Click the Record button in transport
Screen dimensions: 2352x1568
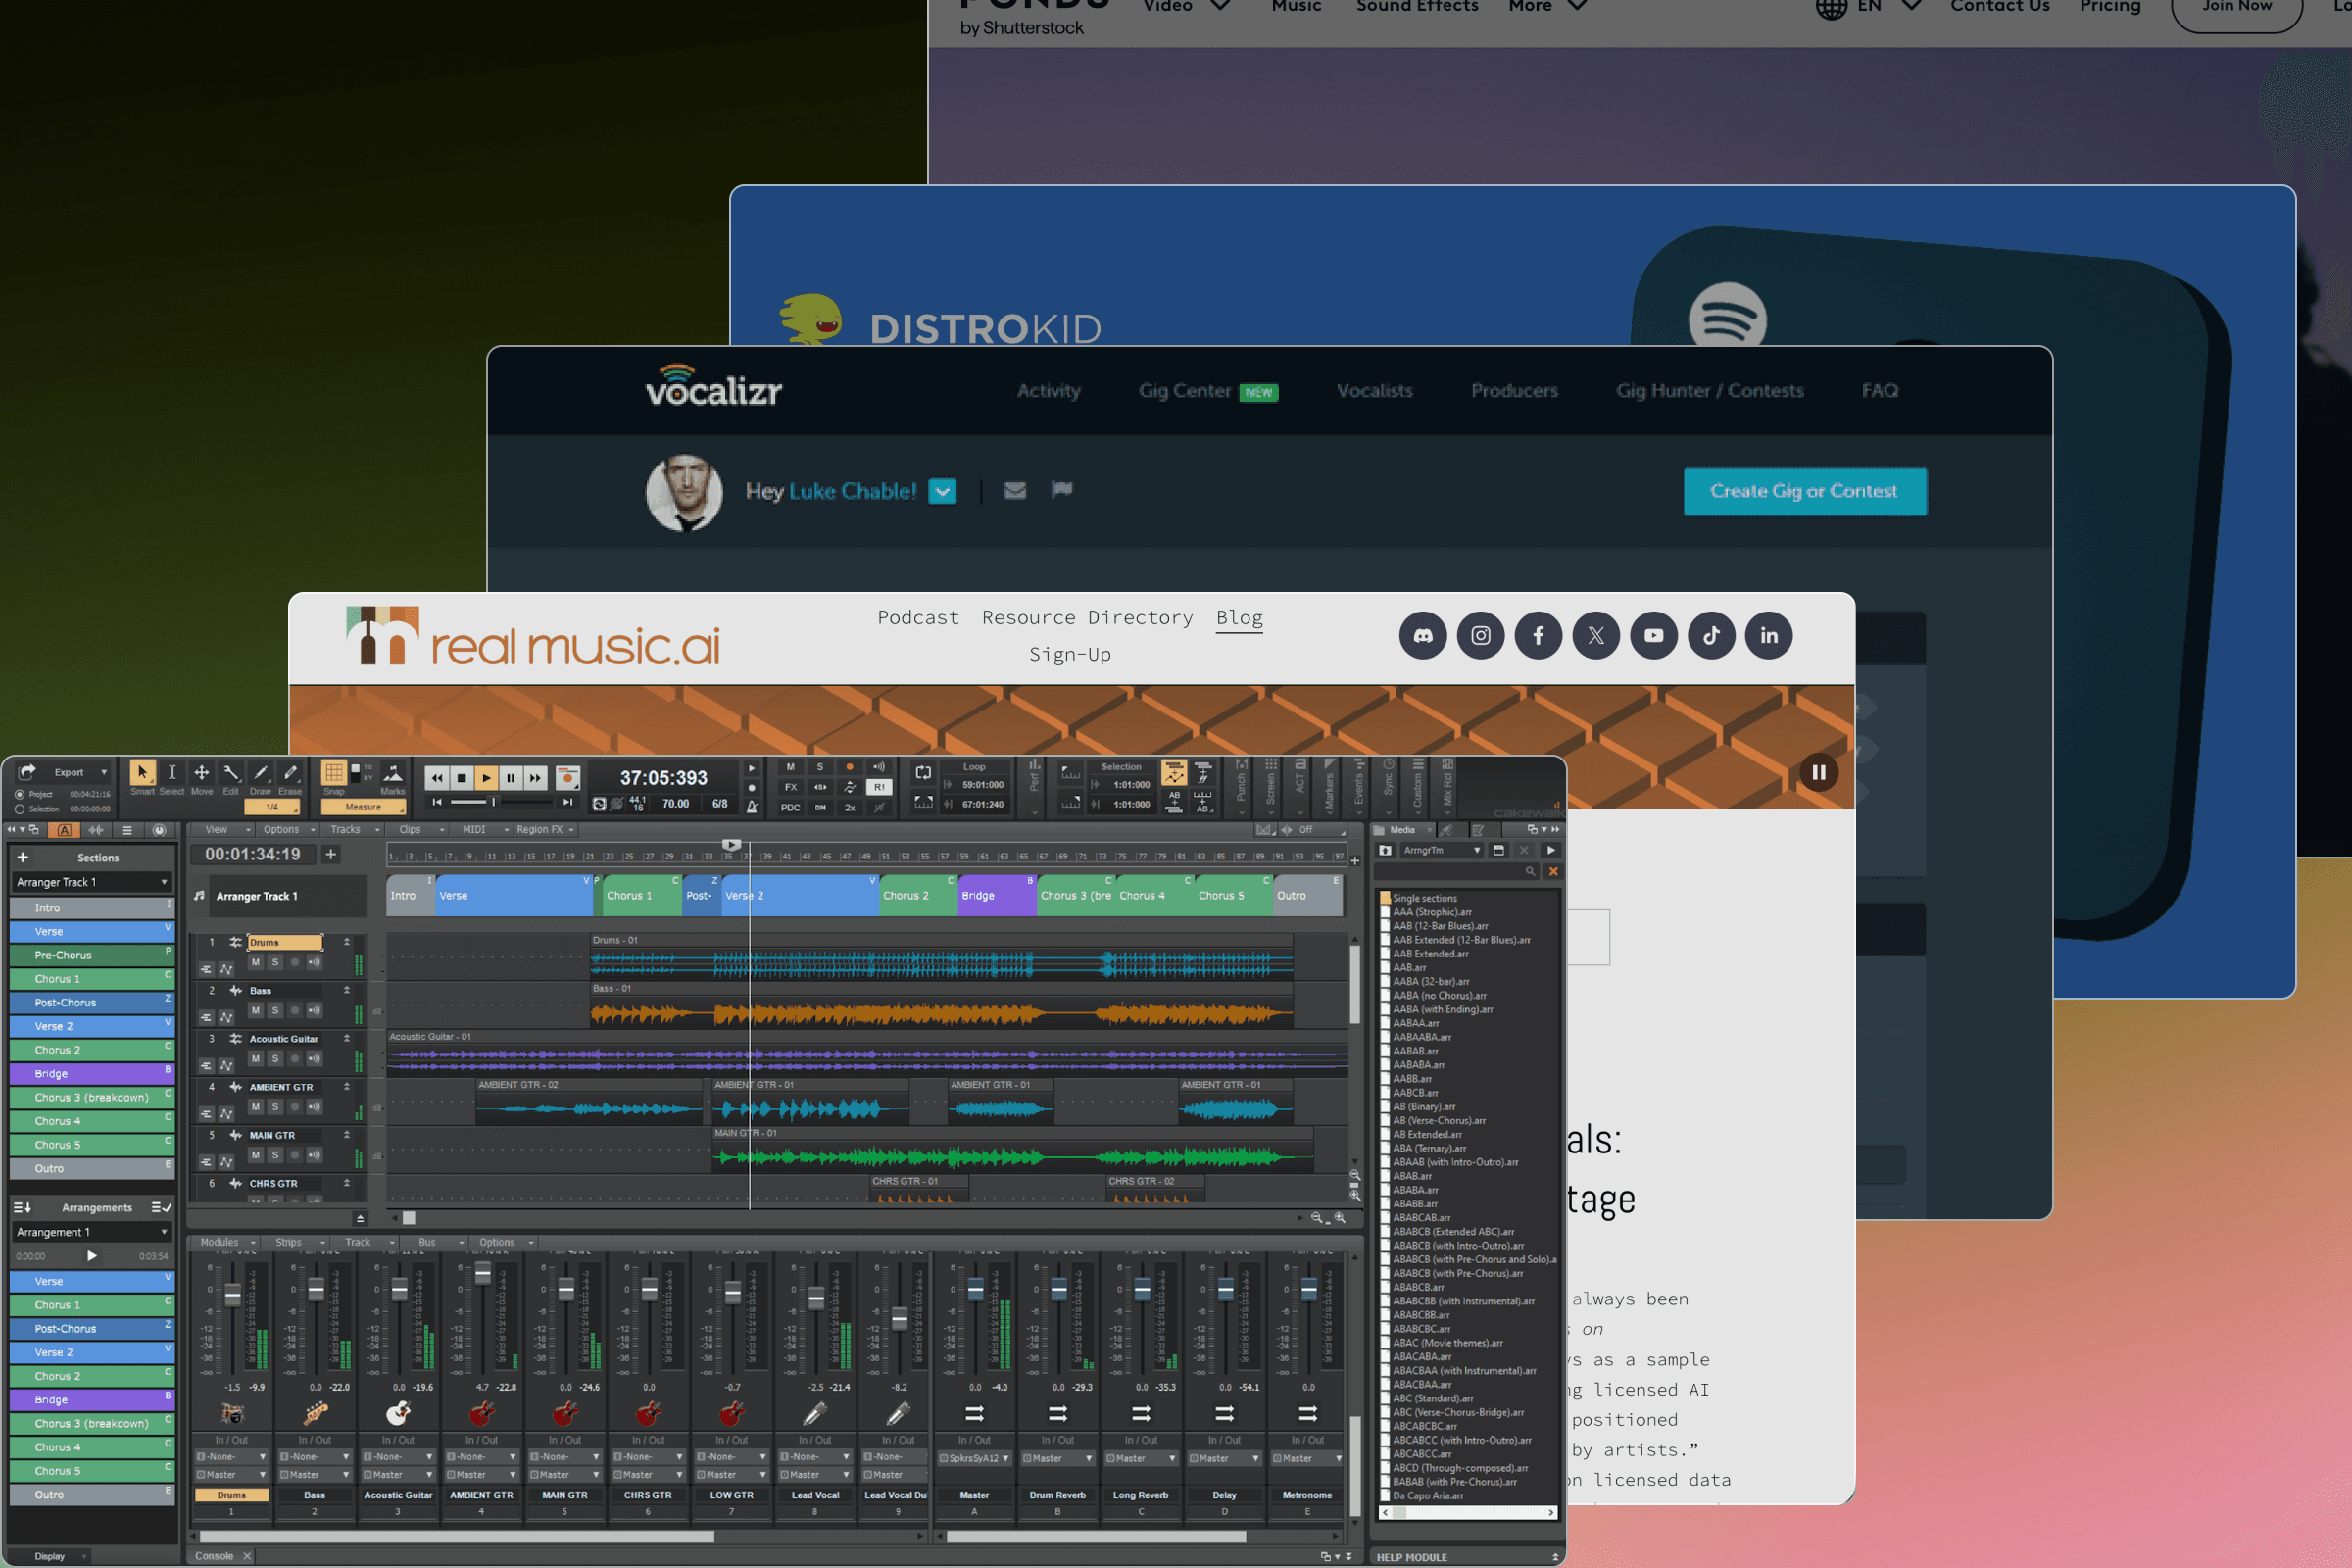pyautogui.click(x=567, y=777)
